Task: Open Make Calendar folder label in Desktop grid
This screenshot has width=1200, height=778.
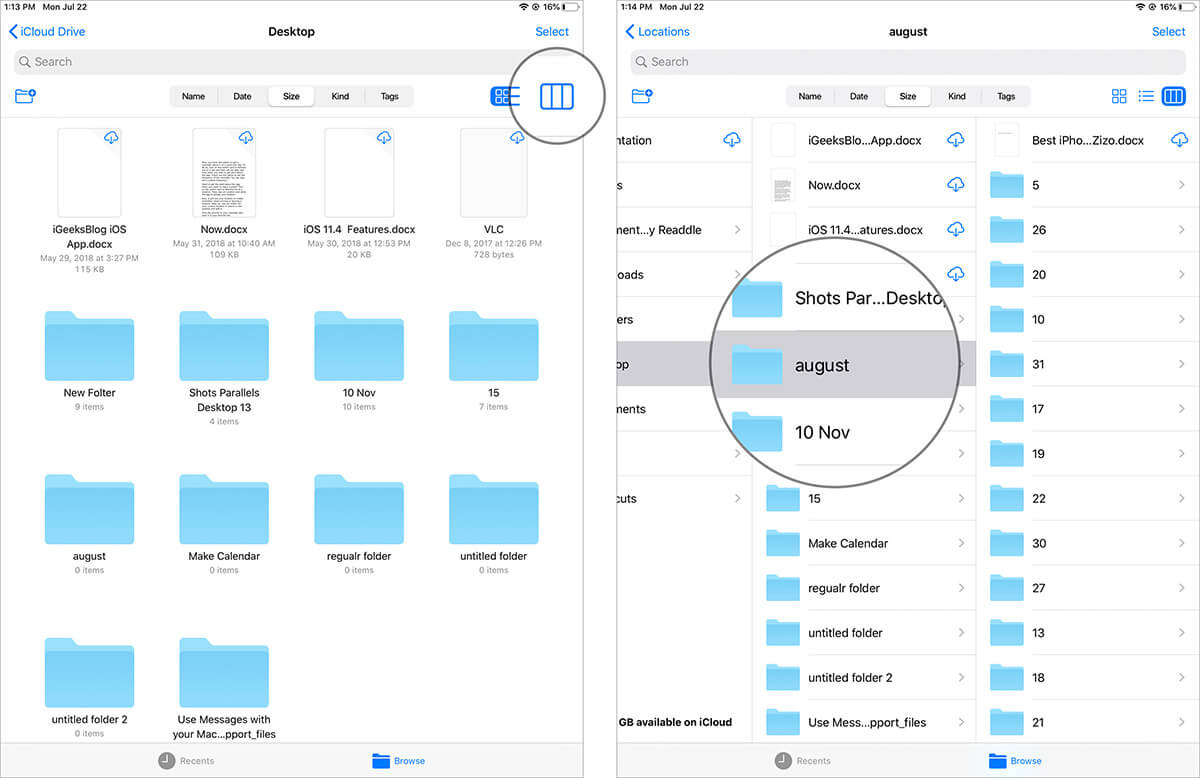Action: point(224,556)
